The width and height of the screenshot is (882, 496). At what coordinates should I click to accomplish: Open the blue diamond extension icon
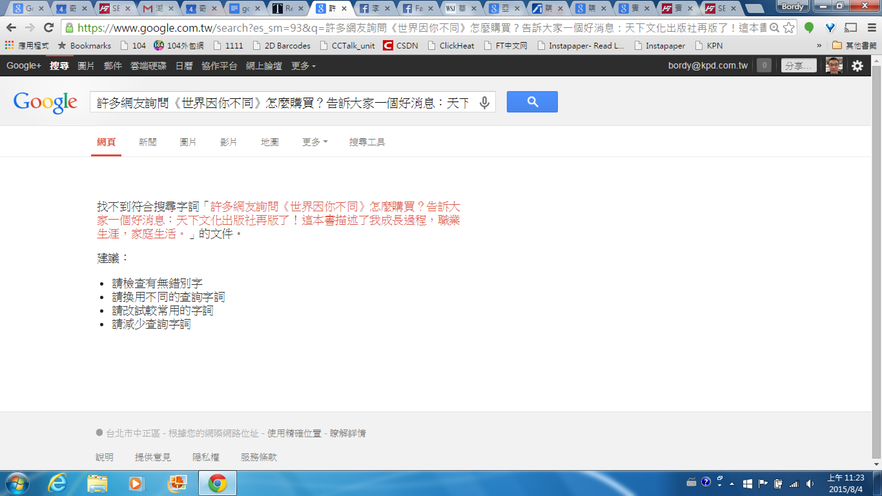830,28
